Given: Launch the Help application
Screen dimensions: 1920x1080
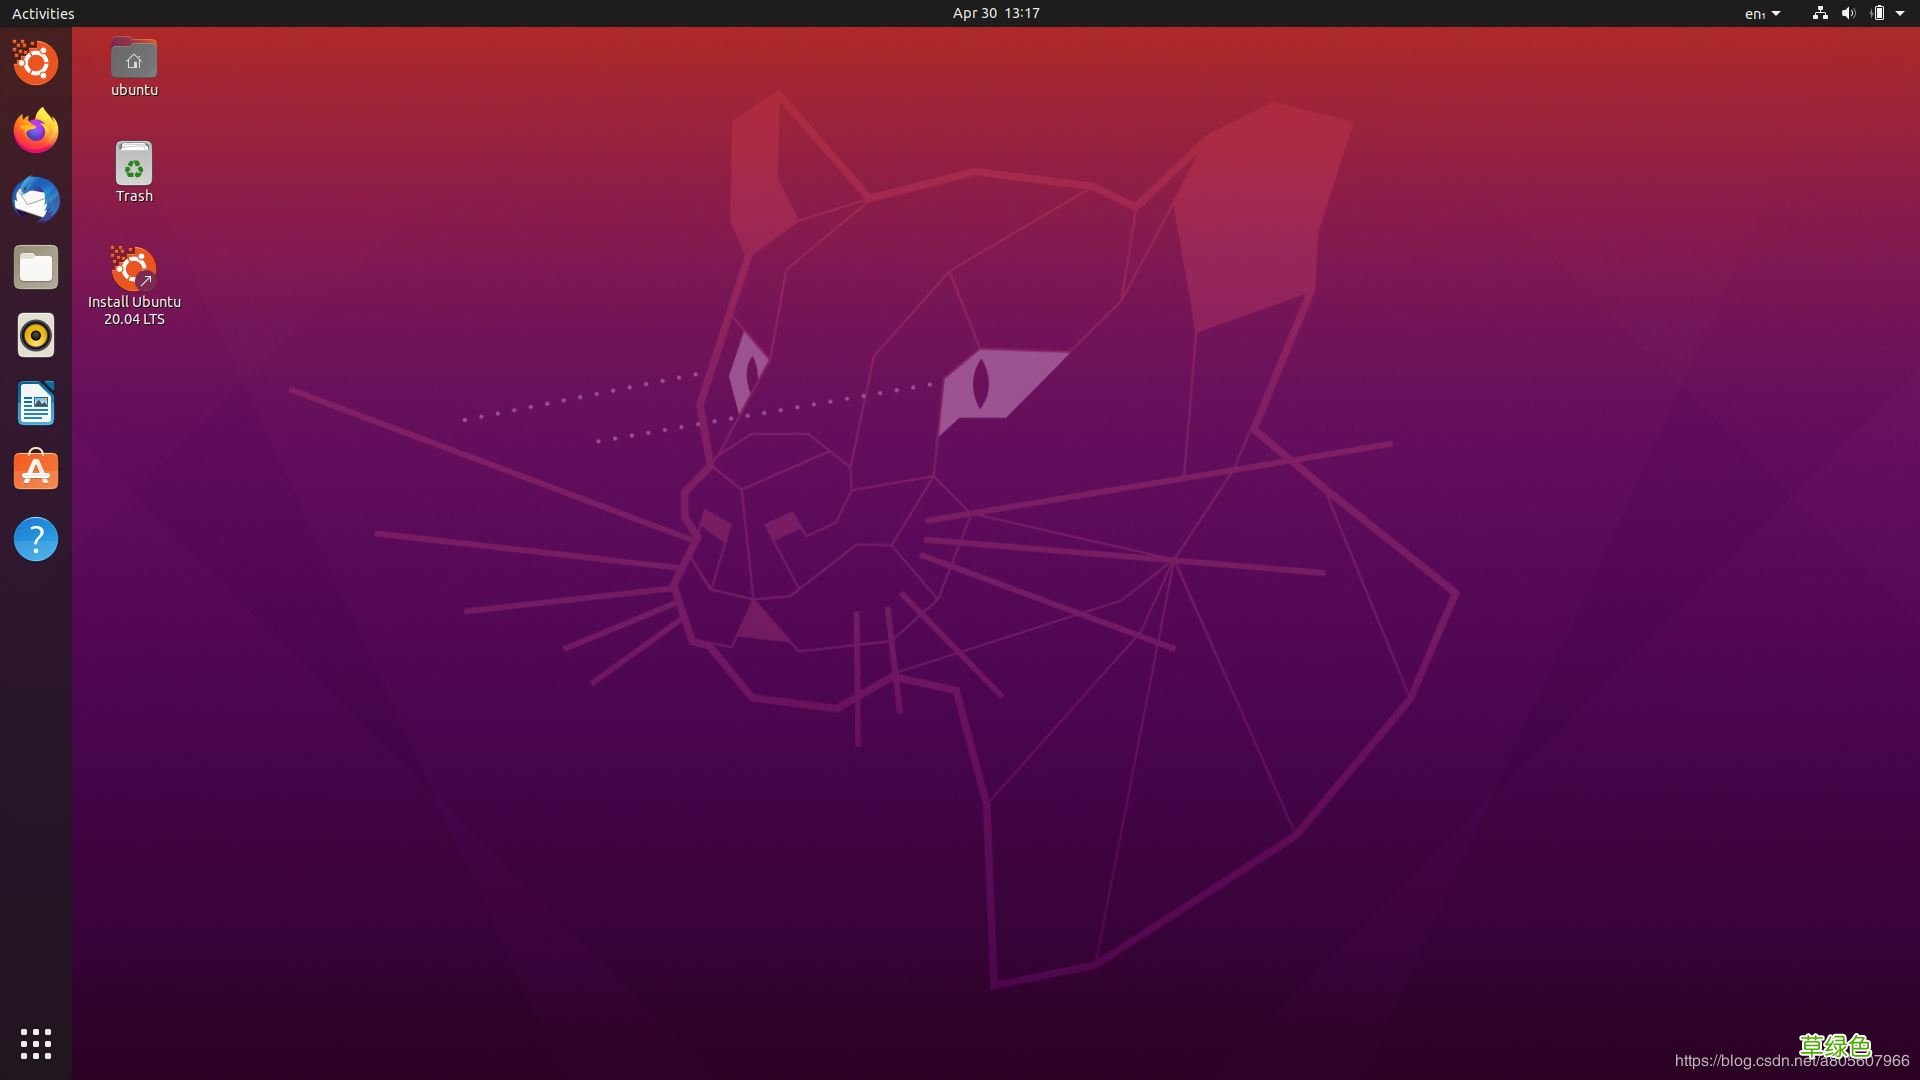Looking at the screenshot, I should coord(35,539).
